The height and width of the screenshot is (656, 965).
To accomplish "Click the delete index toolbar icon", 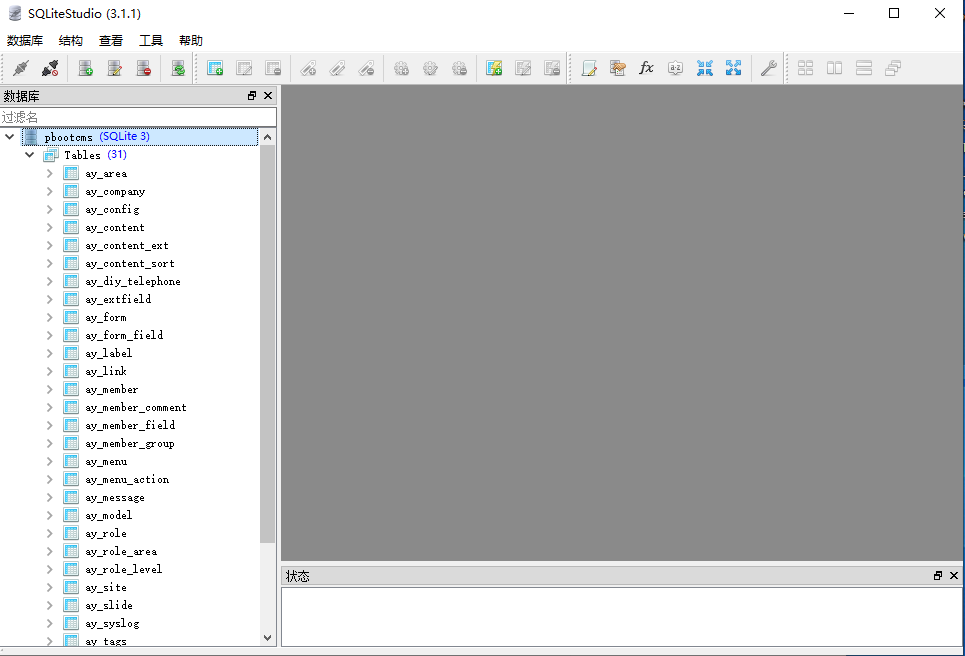I will click(366, 68).
